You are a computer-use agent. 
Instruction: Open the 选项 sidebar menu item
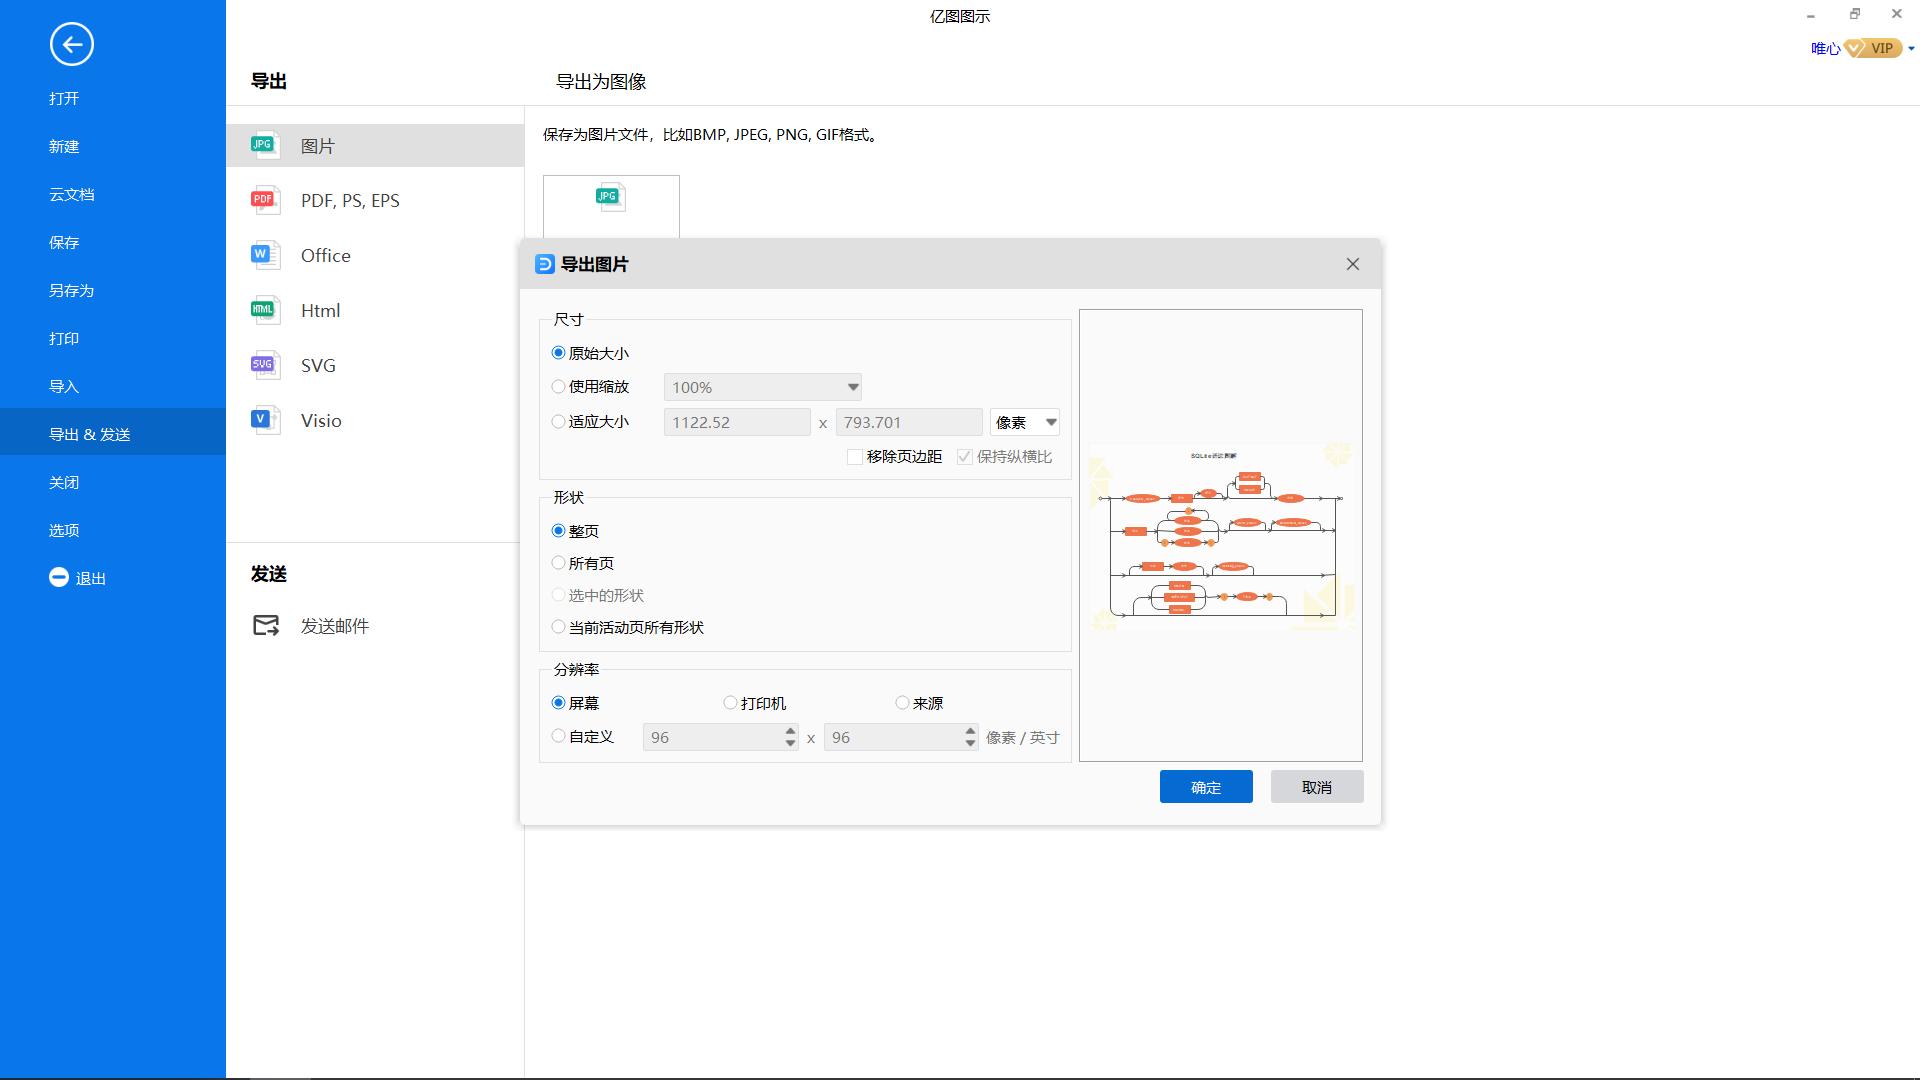coord(63,530)
